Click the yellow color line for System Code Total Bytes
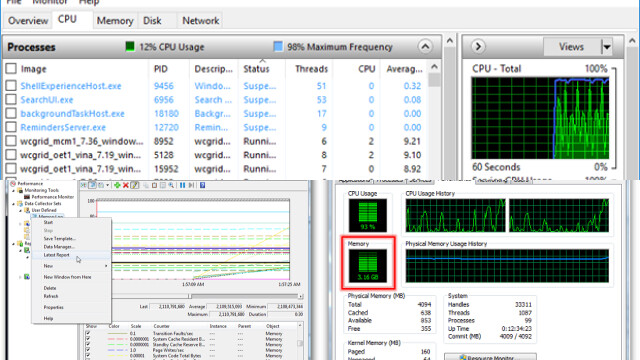This screenshot has width=640, height=360. pos(117,356)
